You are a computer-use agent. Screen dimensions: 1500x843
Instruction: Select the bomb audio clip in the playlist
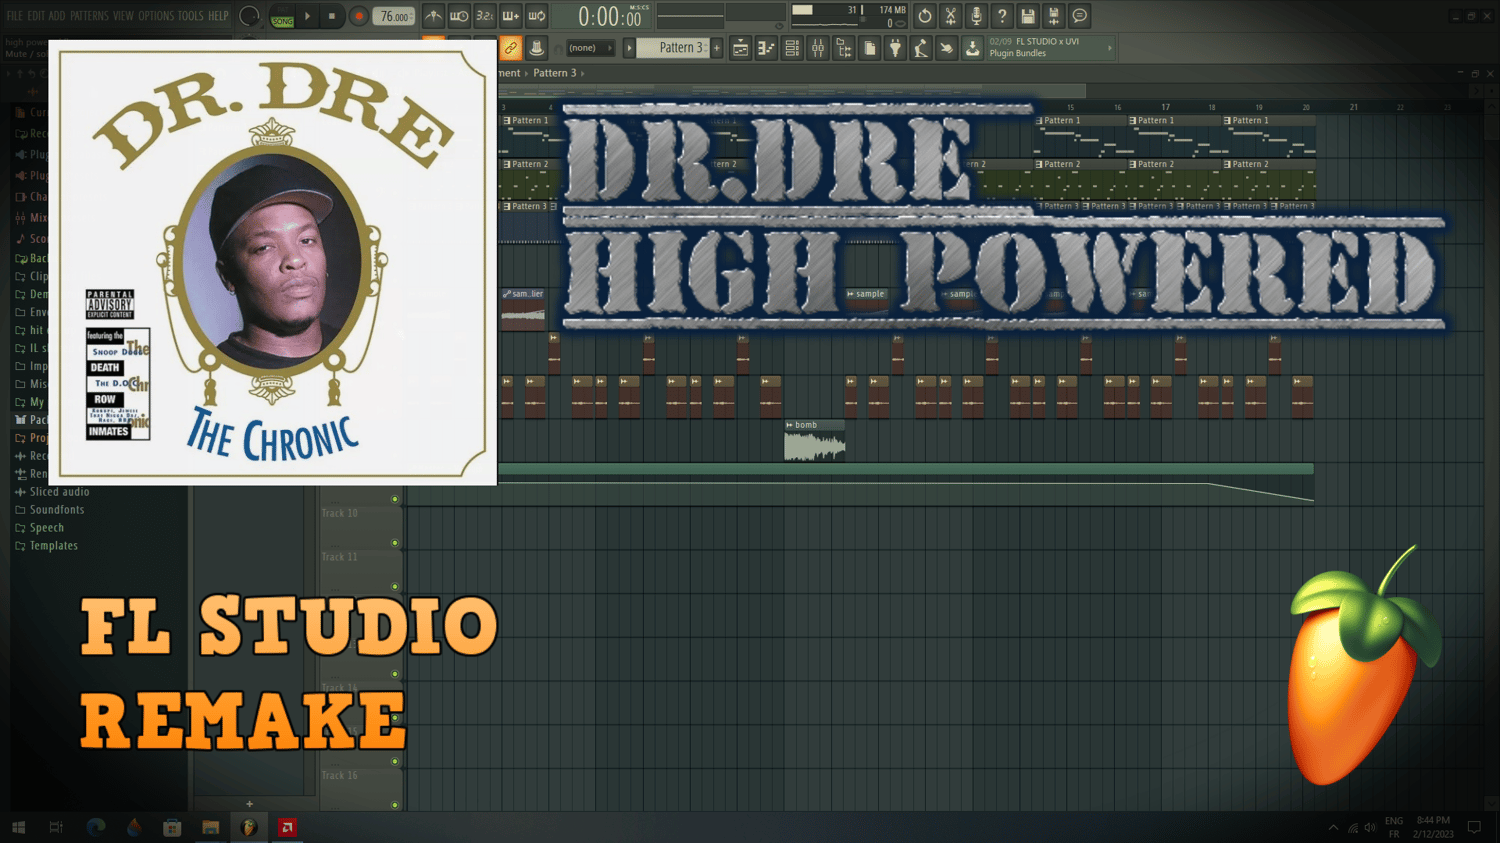coord(815,440)
